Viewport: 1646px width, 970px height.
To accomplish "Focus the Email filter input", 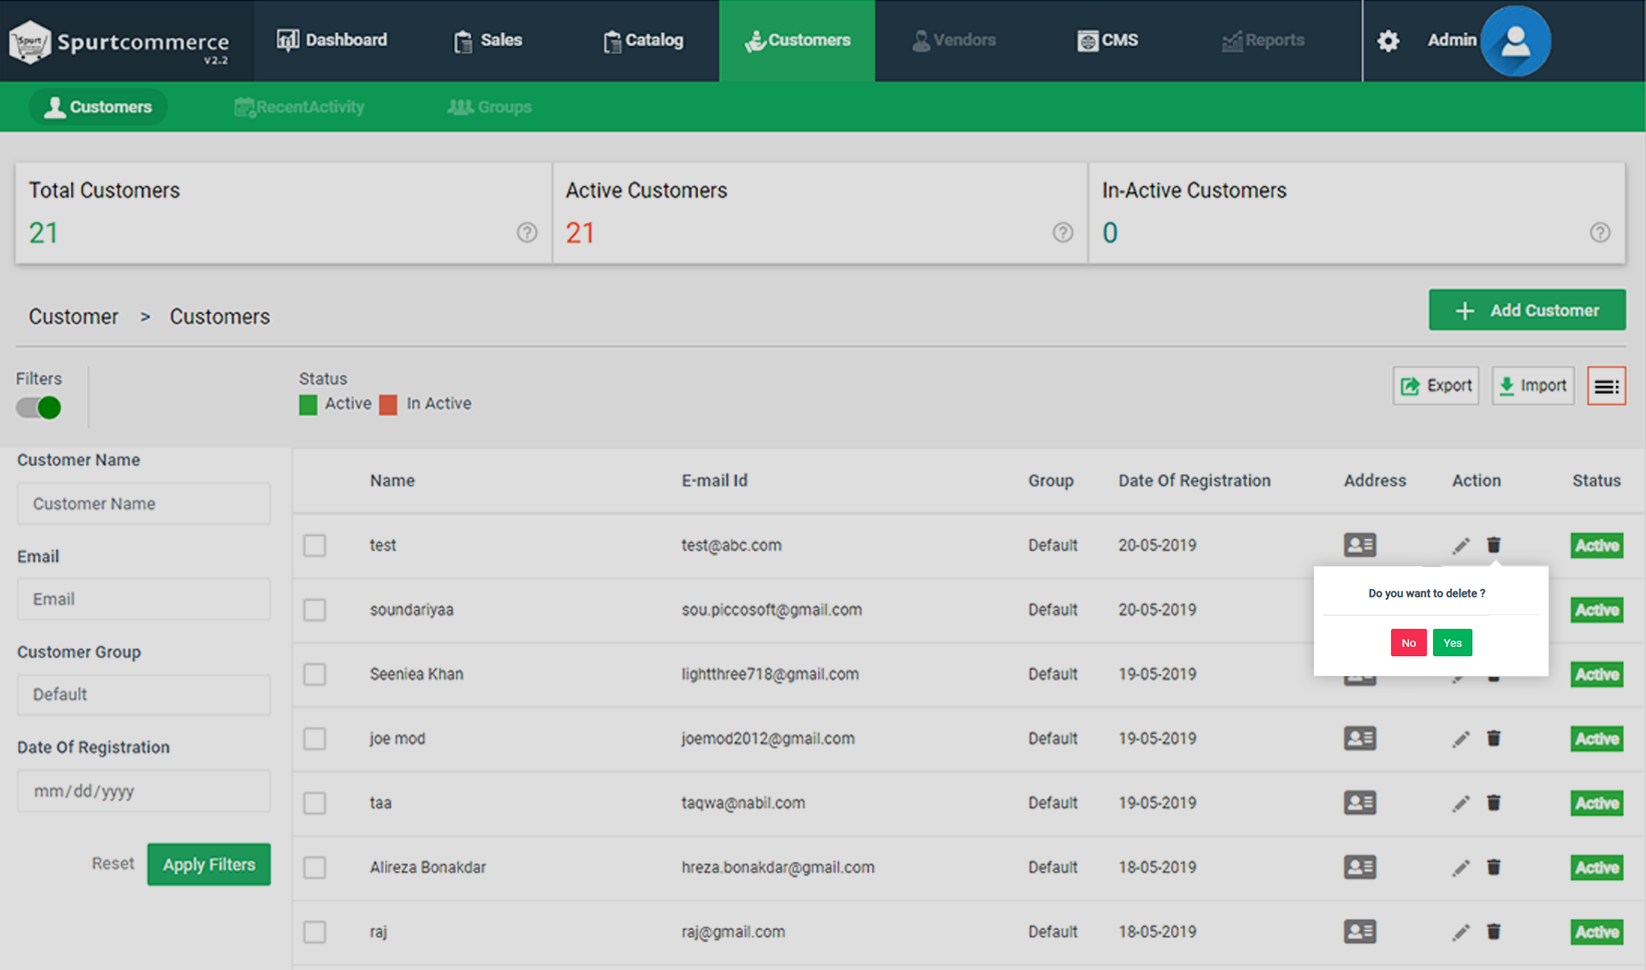I will click(x=144, y=599).
